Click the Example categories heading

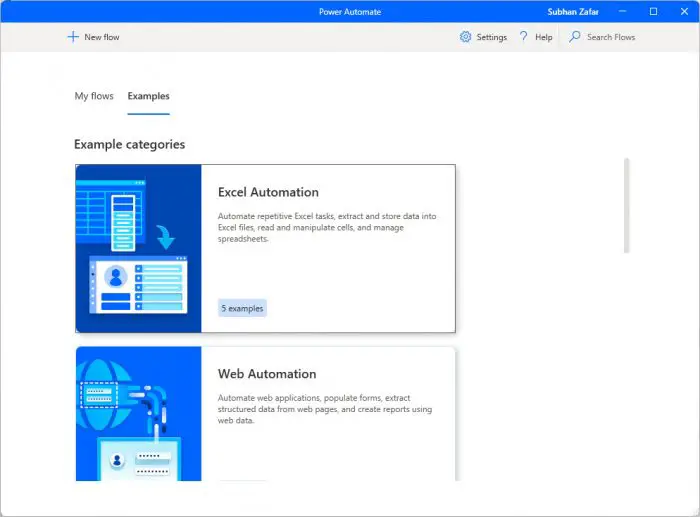coord(129,144)
